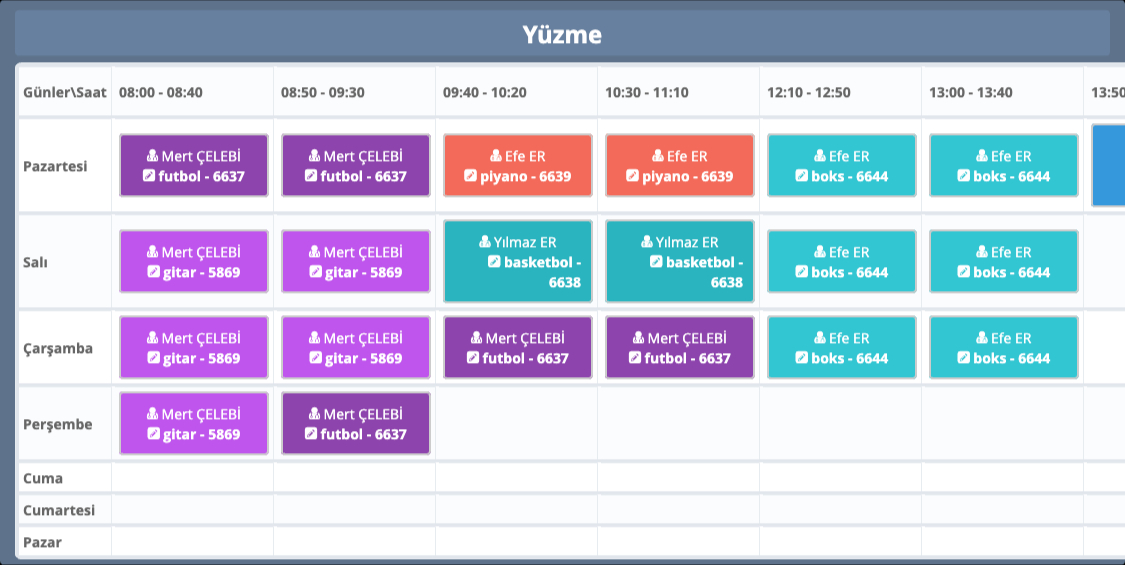1125x565 pixels.
Task: Click the 09:40 - 10:20 column header
Action: click(485, 92)
